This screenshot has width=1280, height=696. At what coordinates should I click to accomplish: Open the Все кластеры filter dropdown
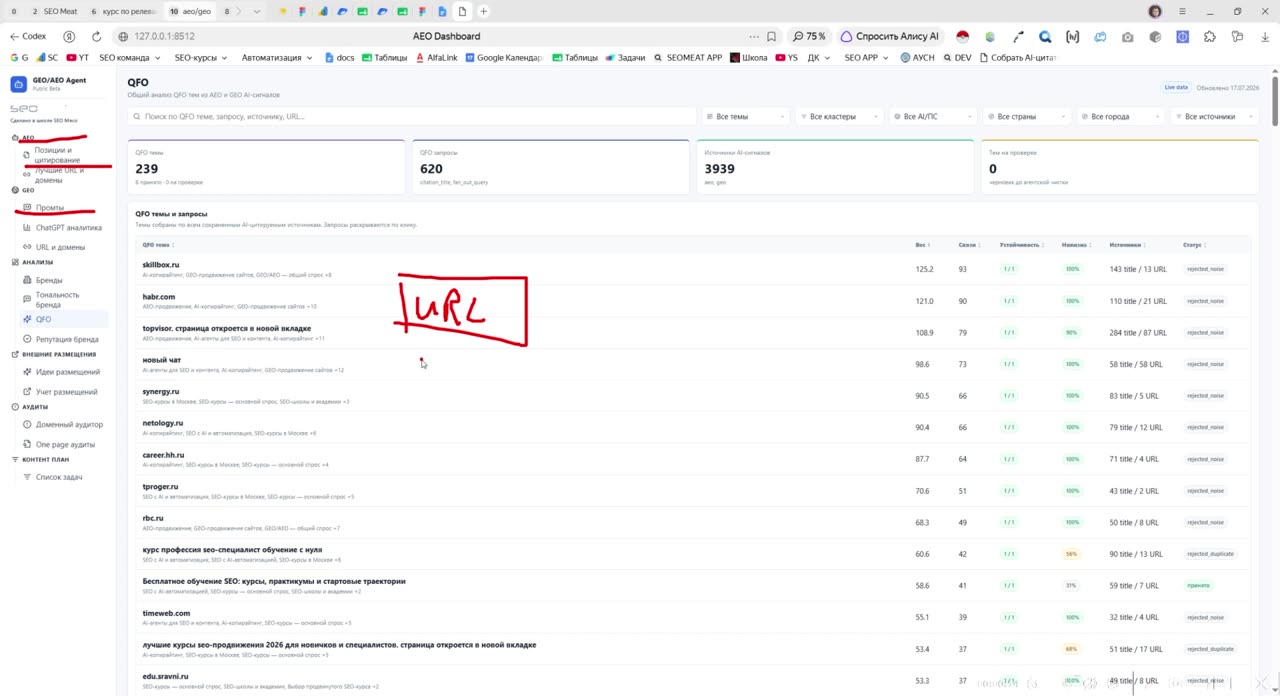[839, 117]
